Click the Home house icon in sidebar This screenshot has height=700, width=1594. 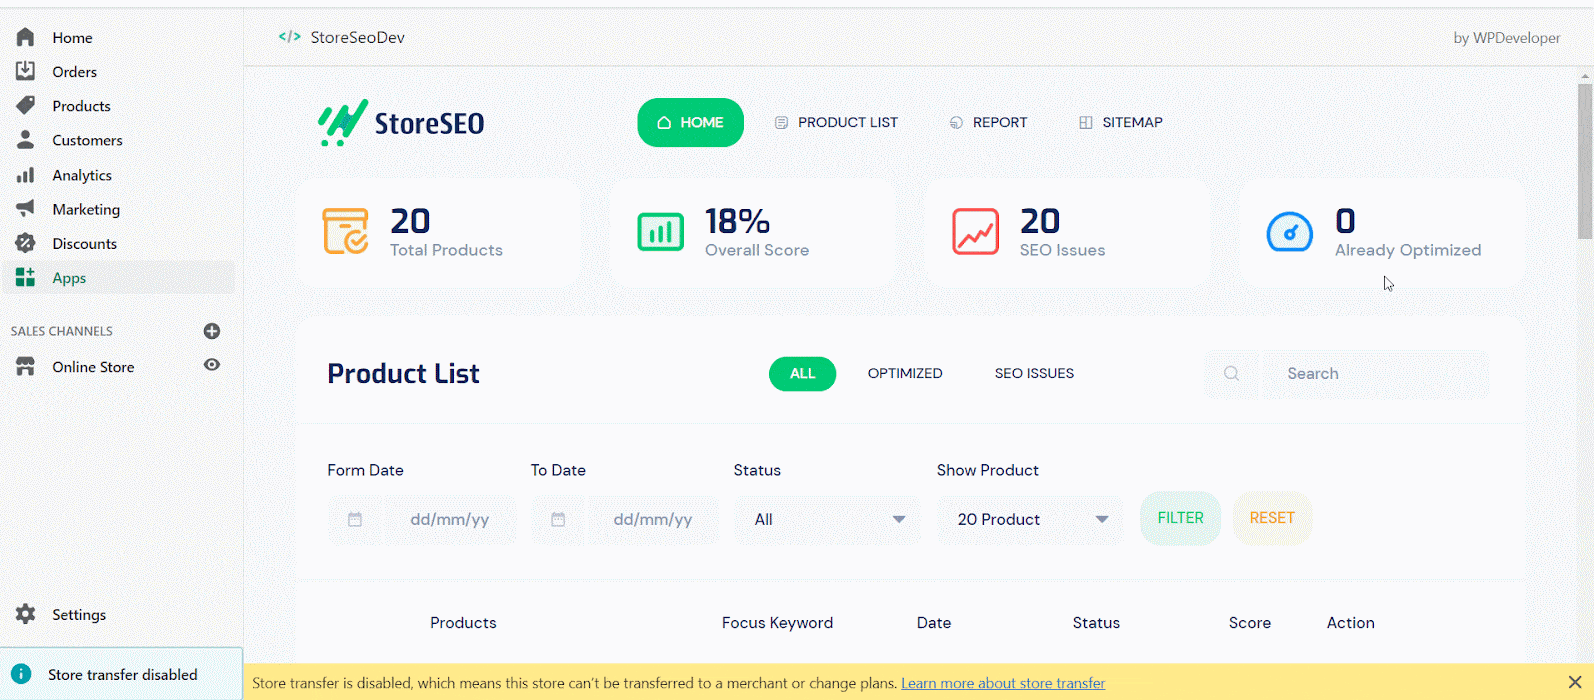point(26,37)
